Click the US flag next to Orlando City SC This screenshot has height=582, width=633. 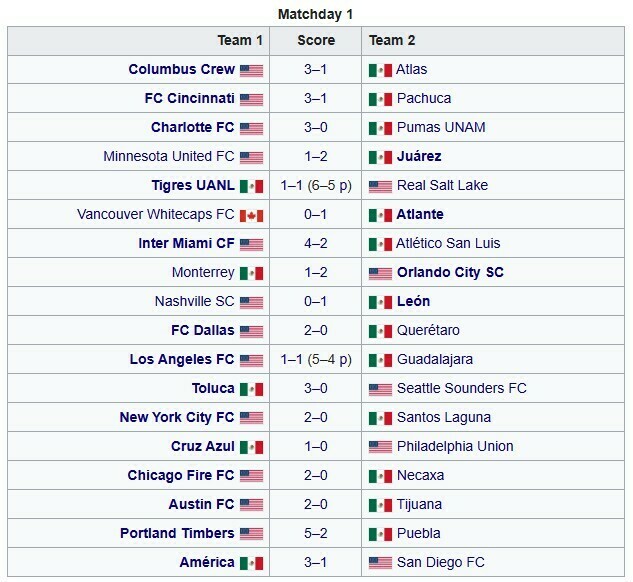click(x=380, y=274)
